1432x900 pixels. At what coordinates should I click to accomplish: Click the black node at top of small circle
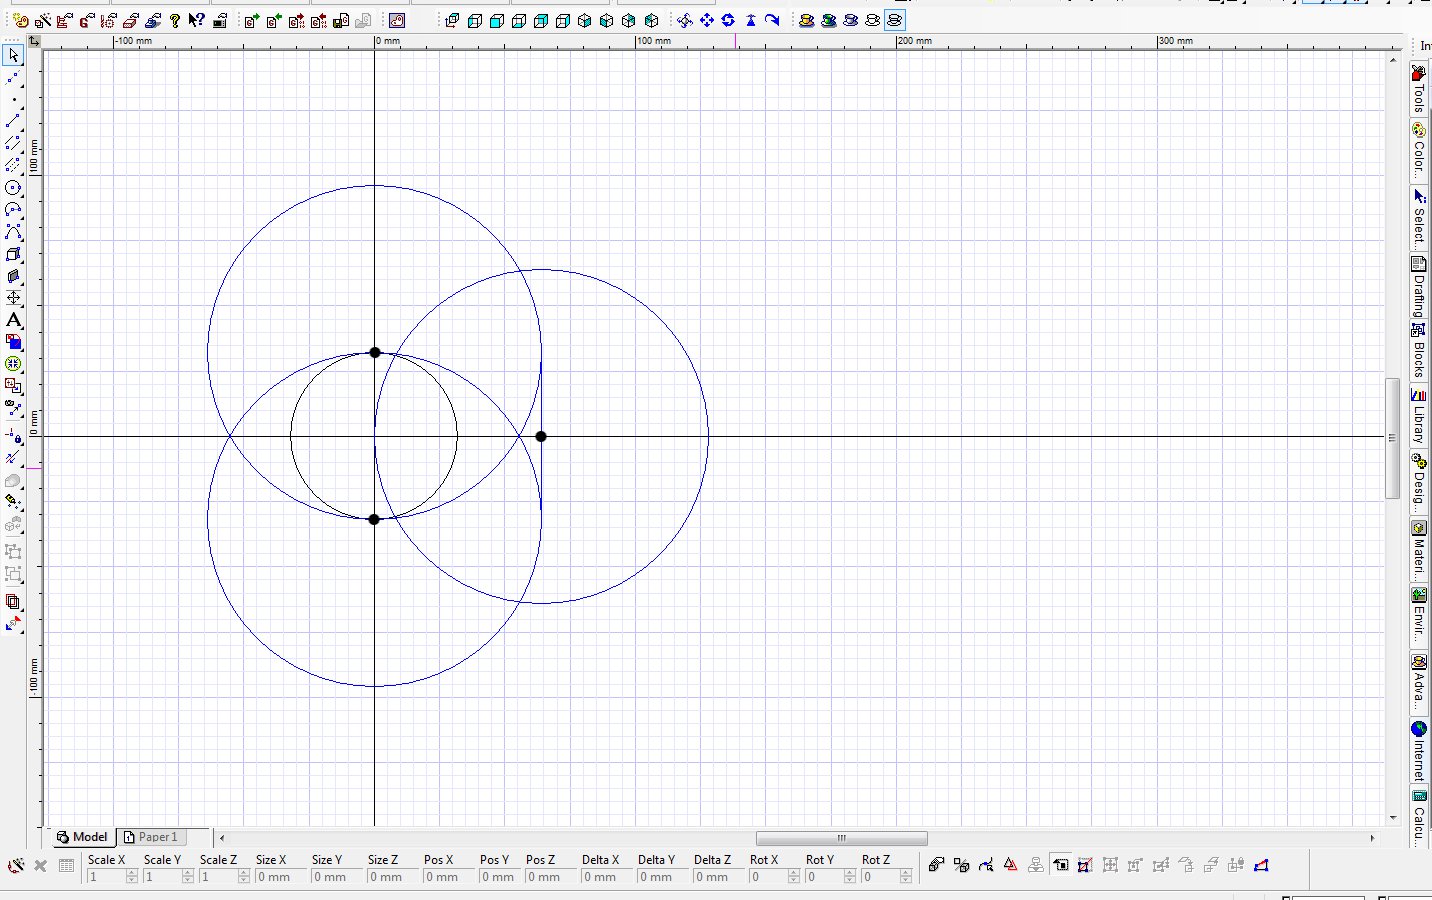[375, 352]
